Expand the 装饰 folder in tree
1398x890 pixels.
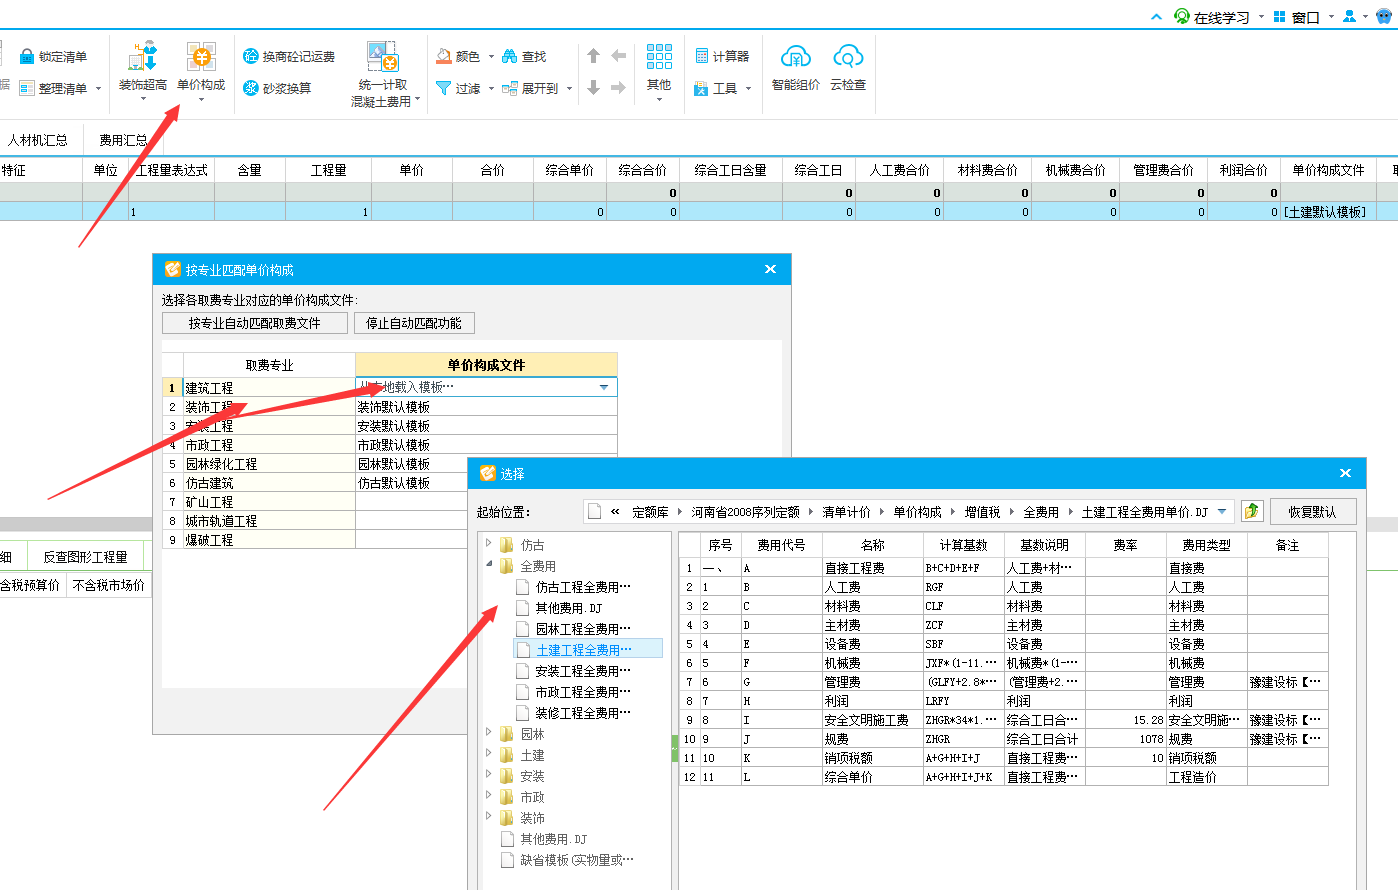coord(489,817)
